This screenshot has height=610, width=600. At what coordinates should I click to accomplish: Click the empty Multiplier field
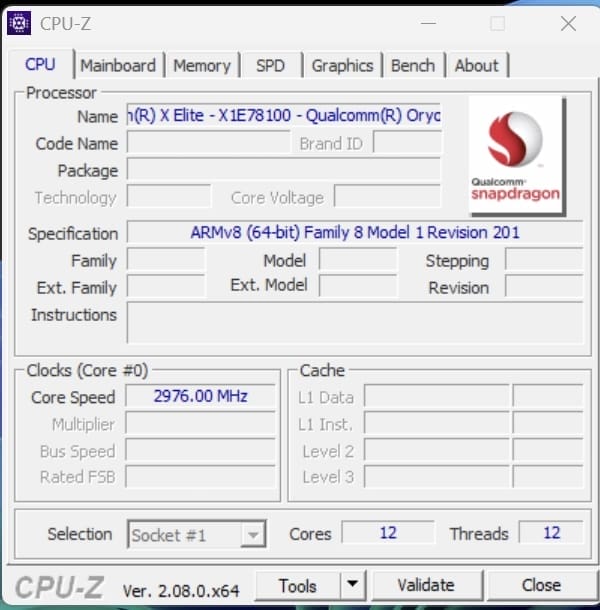coord(200,423)
